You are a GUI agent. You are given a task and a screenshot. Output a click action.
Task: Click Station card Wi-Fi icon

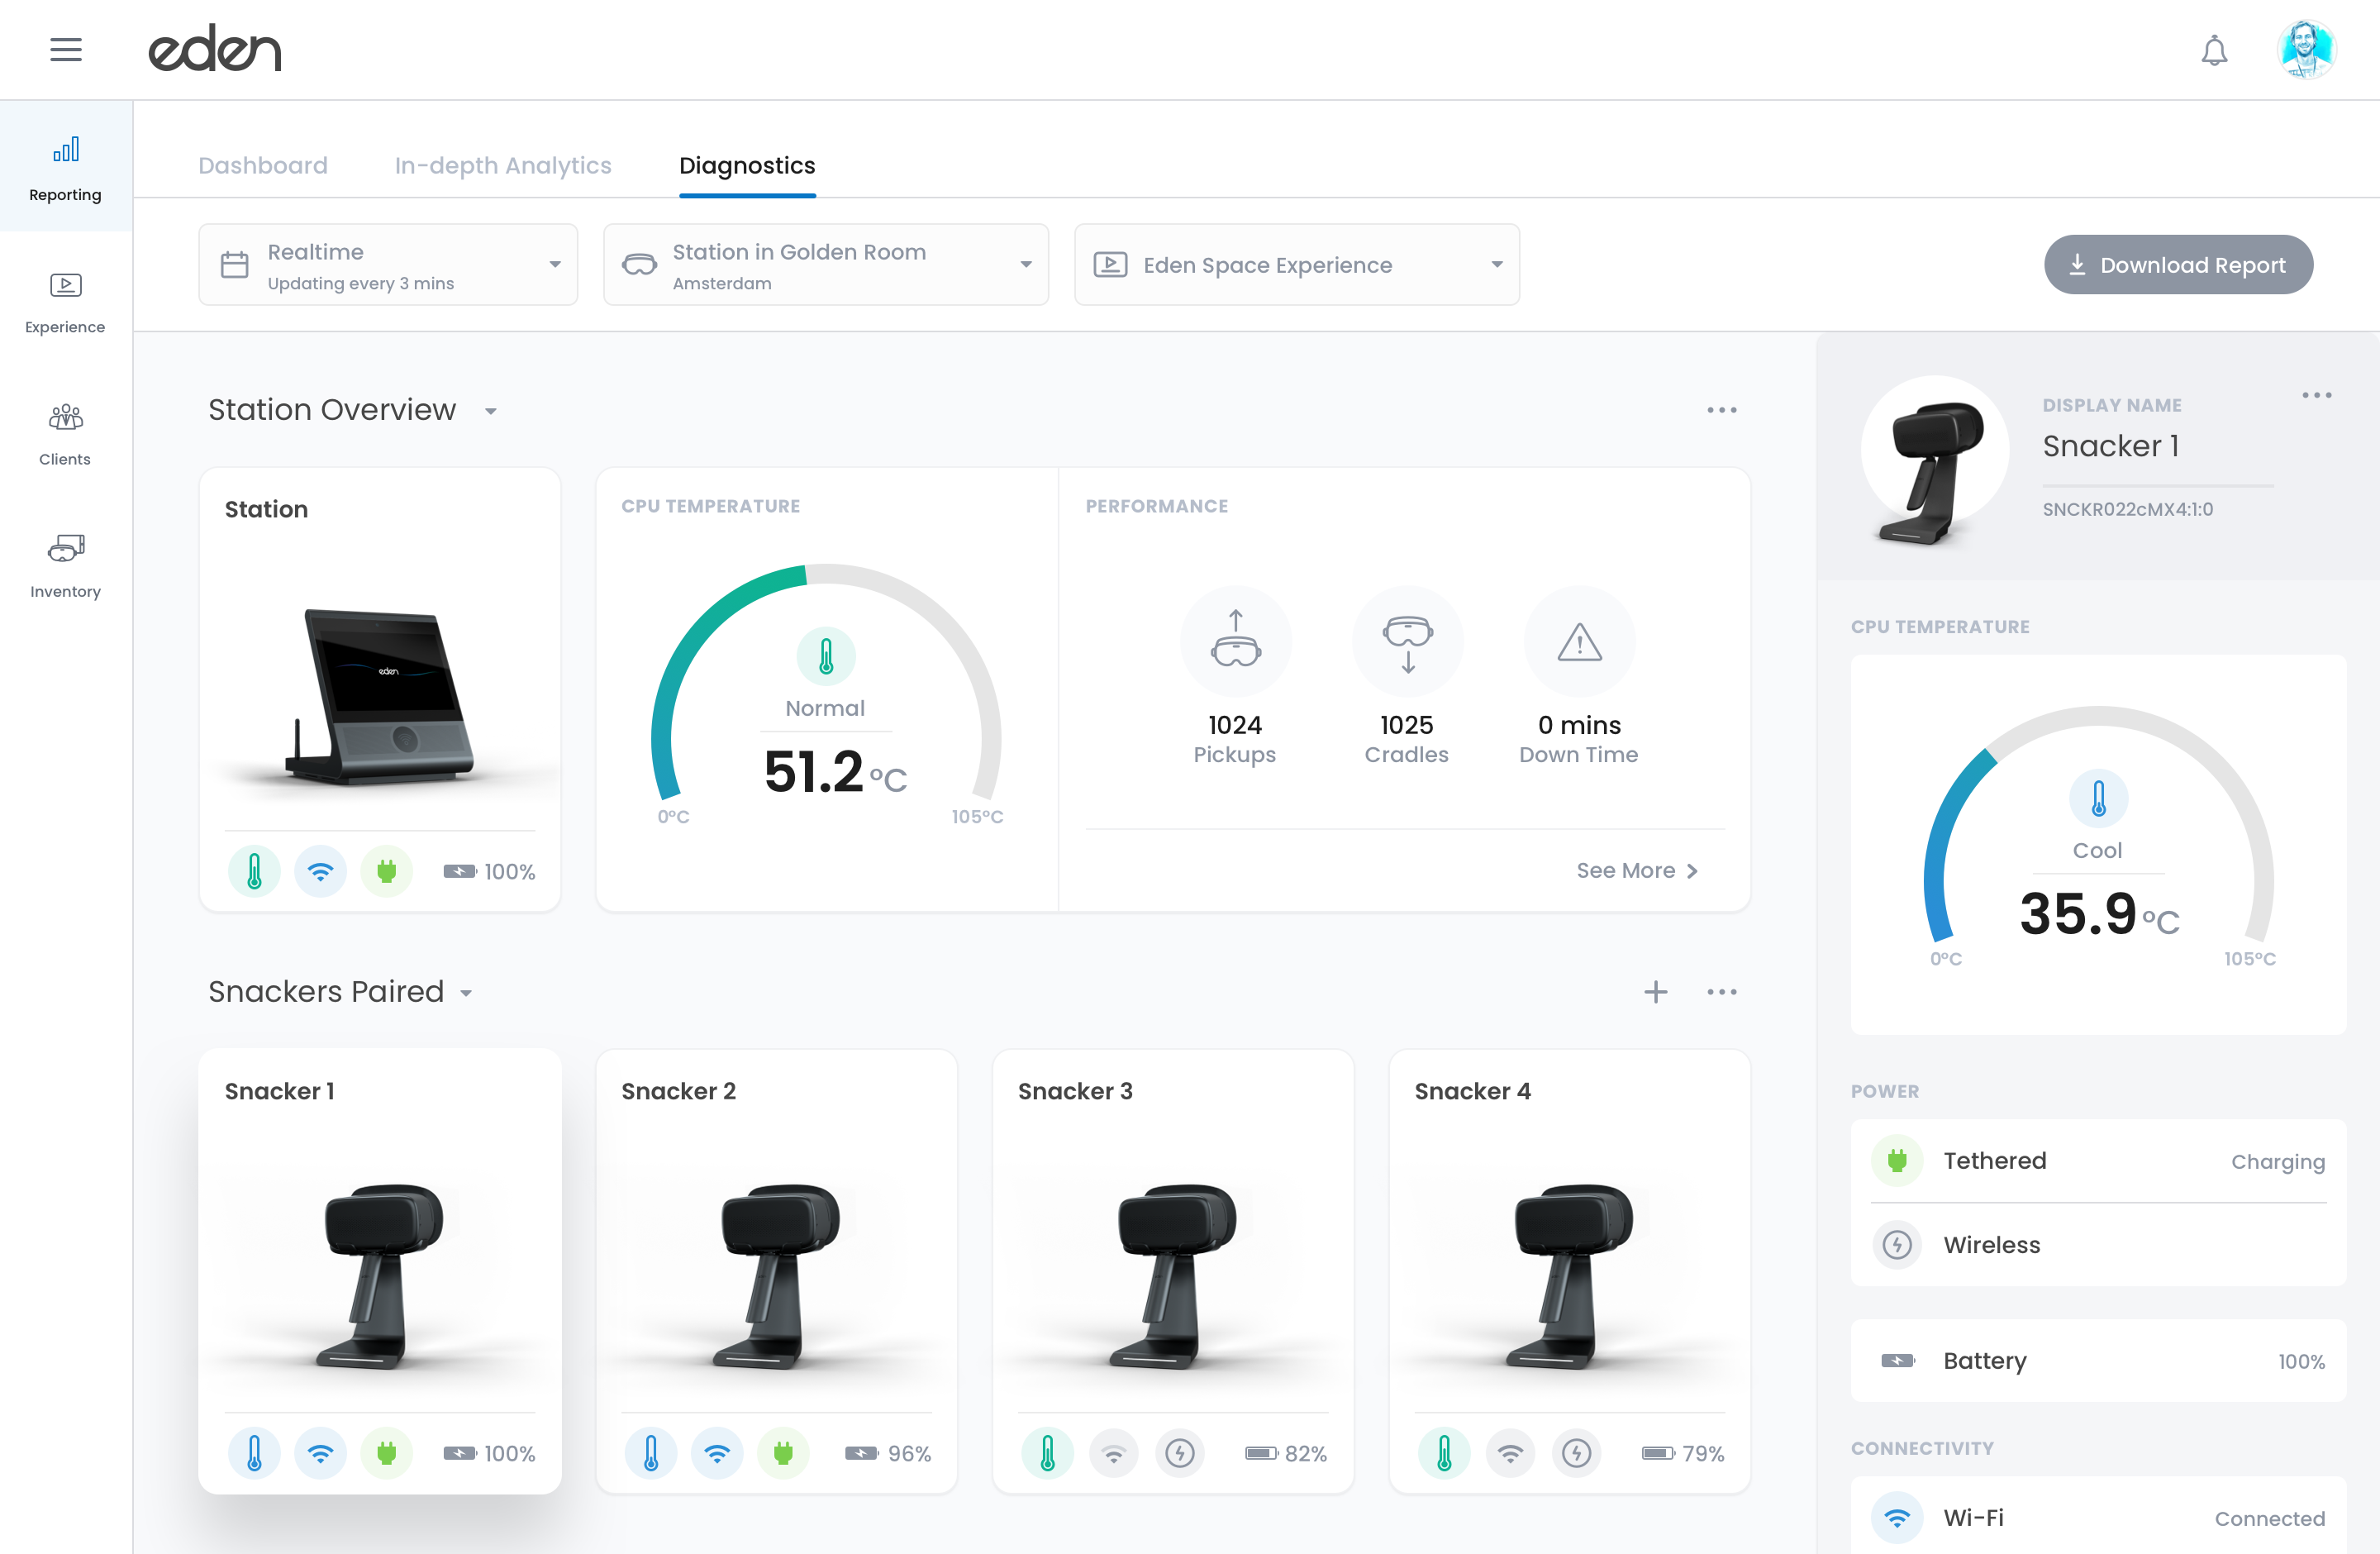[320, 871]
